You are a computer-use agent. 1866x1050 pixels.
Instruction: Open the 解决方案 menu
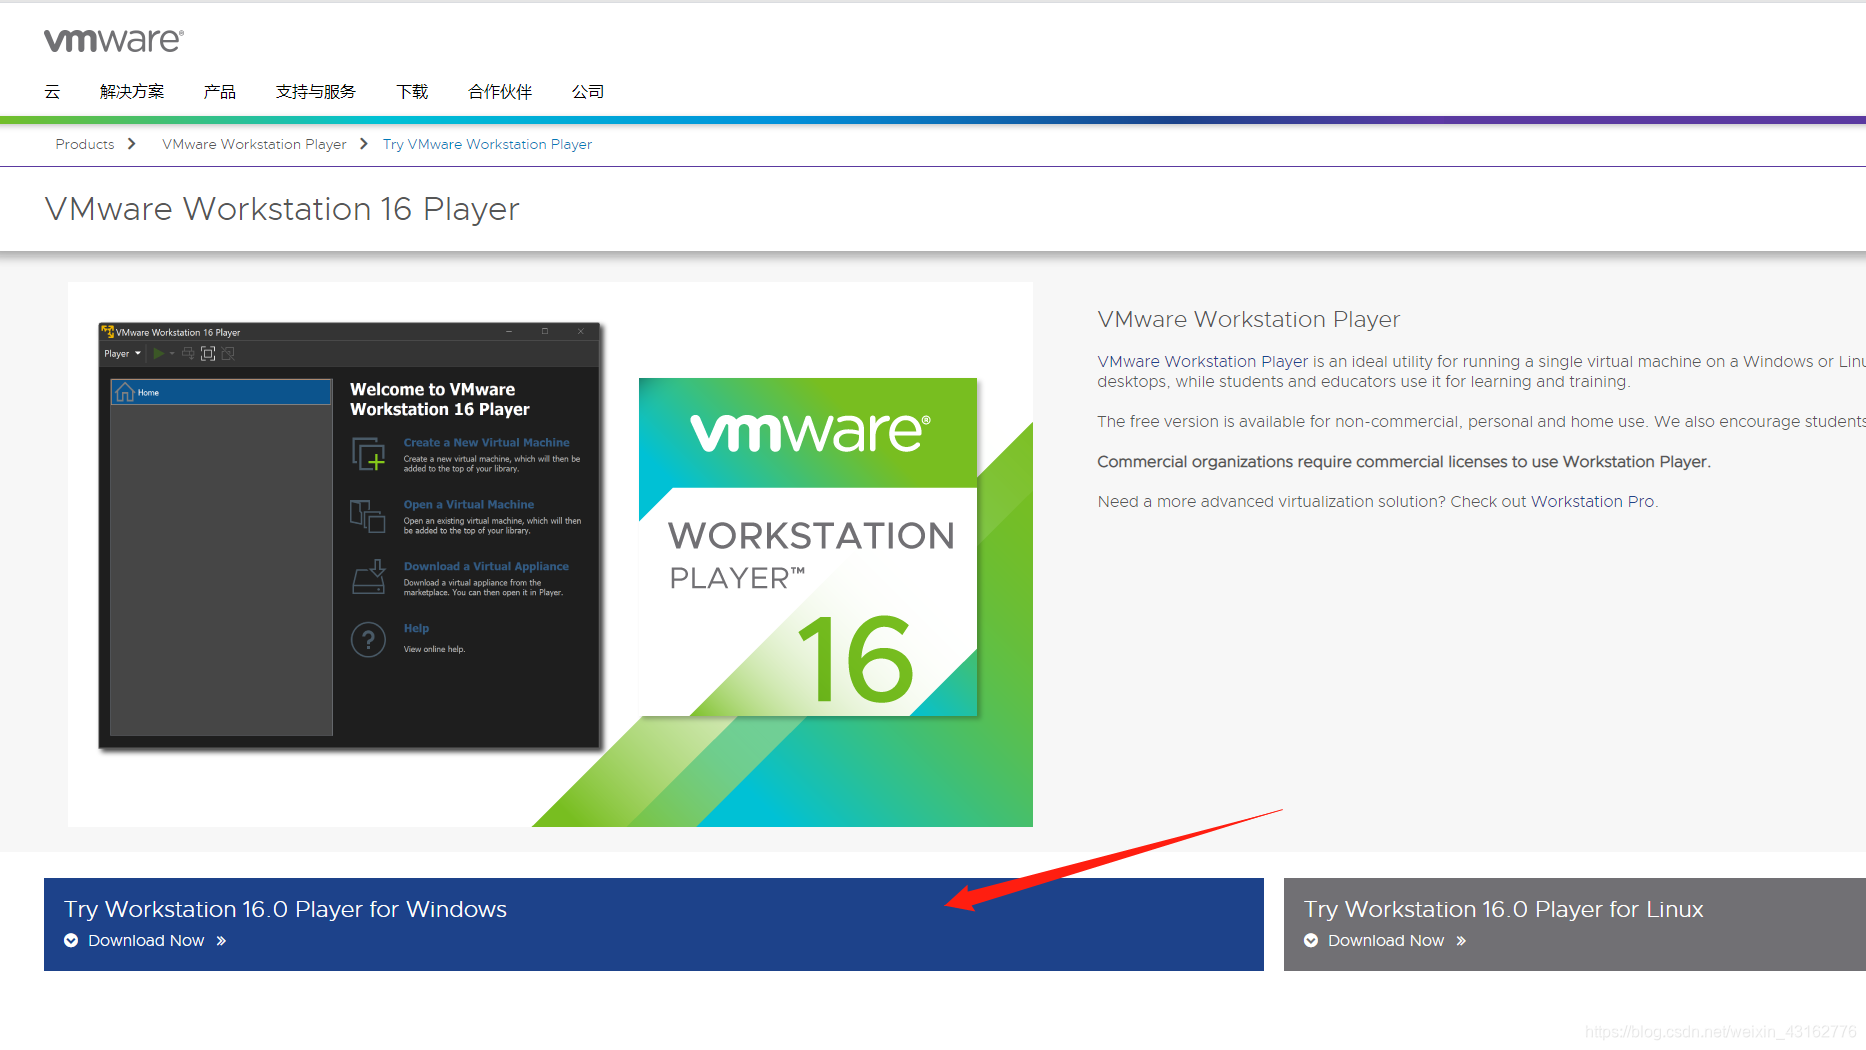point(132,92)
